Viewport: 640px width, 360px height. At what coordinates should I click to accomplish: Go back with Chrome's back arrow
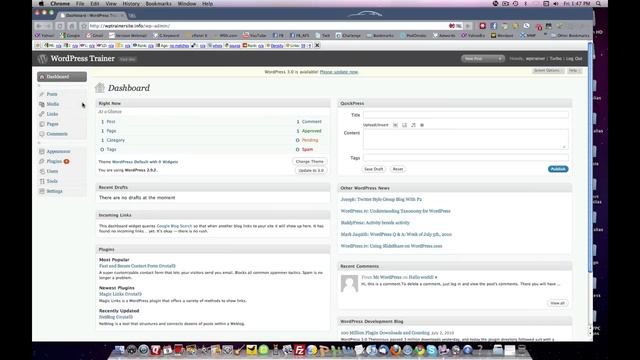point(39,26)
